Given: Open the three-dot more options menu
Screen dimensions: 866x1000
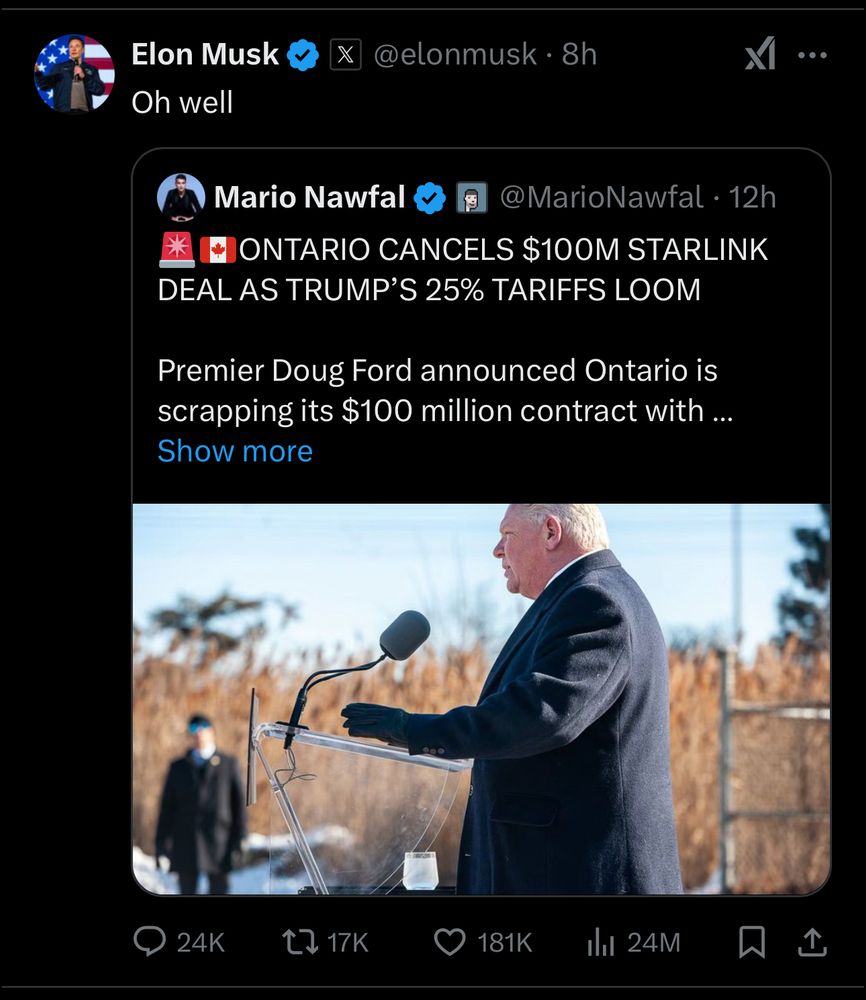Looking at the screenshot, I should (x=812, y=55).
